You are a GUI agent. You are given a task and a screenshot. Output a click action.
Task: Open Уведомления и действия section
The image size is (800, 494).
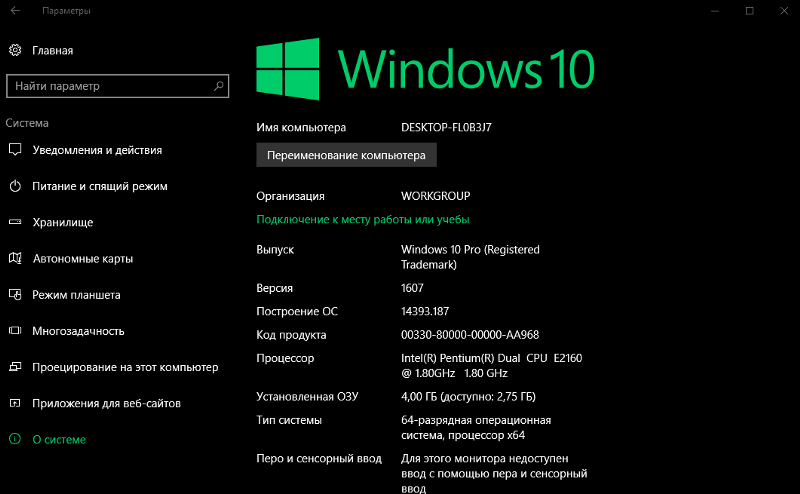[x=97, y=150]
